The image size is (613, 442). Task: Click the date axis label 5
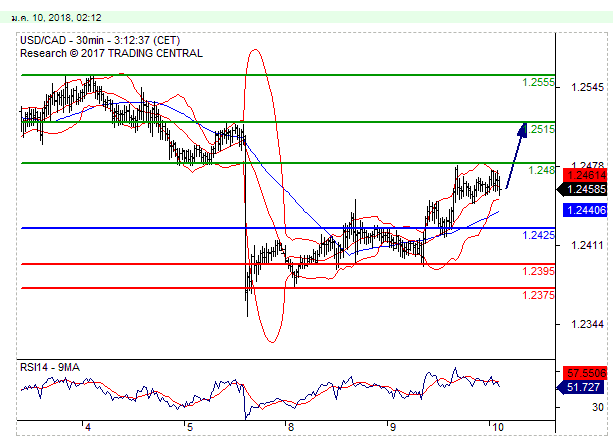[190, 427]
